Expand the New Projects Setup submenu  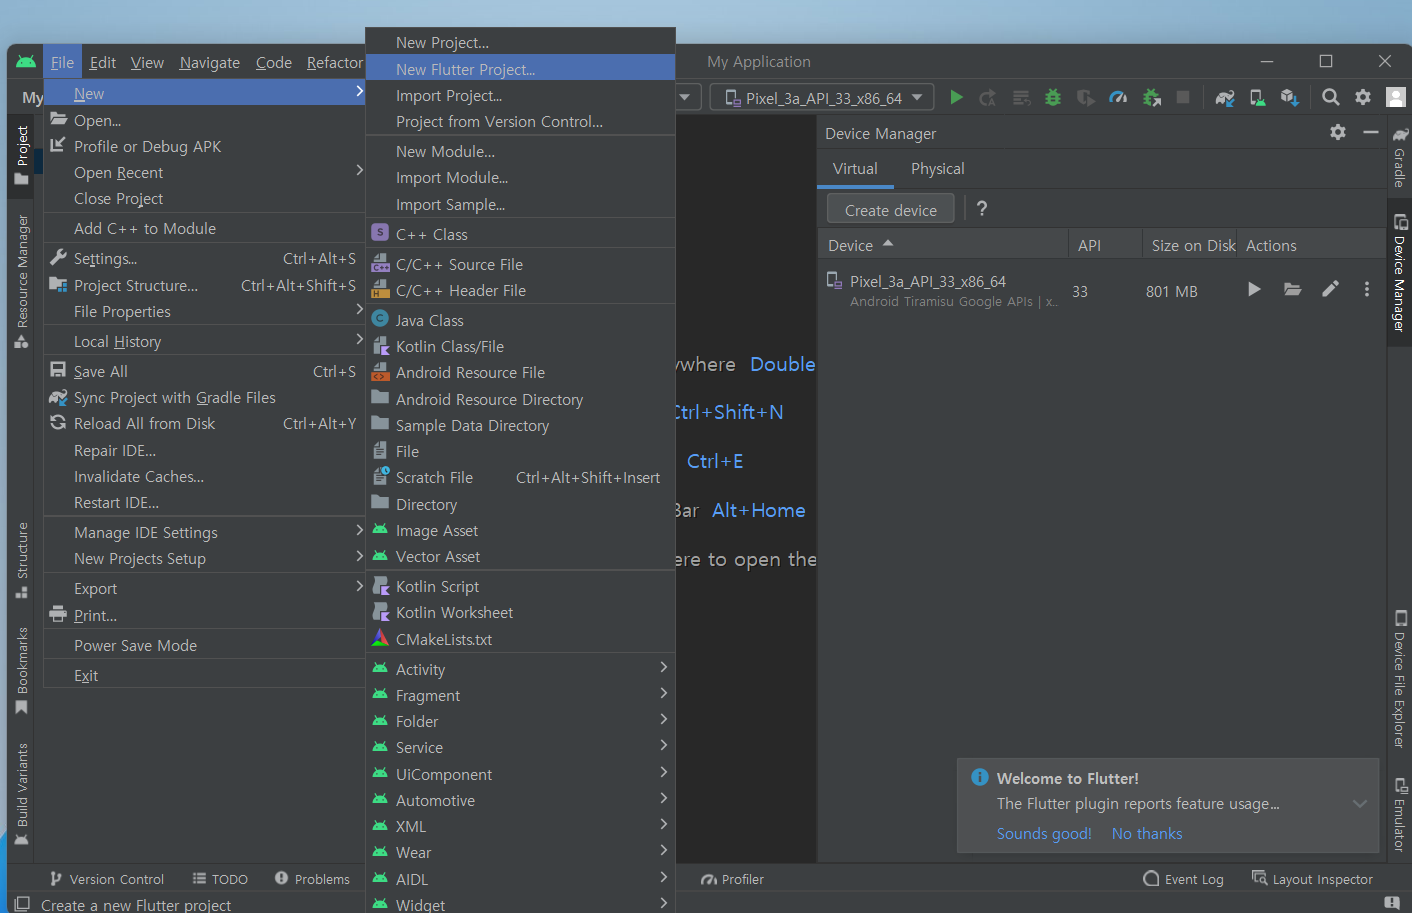tap(204, 558)
